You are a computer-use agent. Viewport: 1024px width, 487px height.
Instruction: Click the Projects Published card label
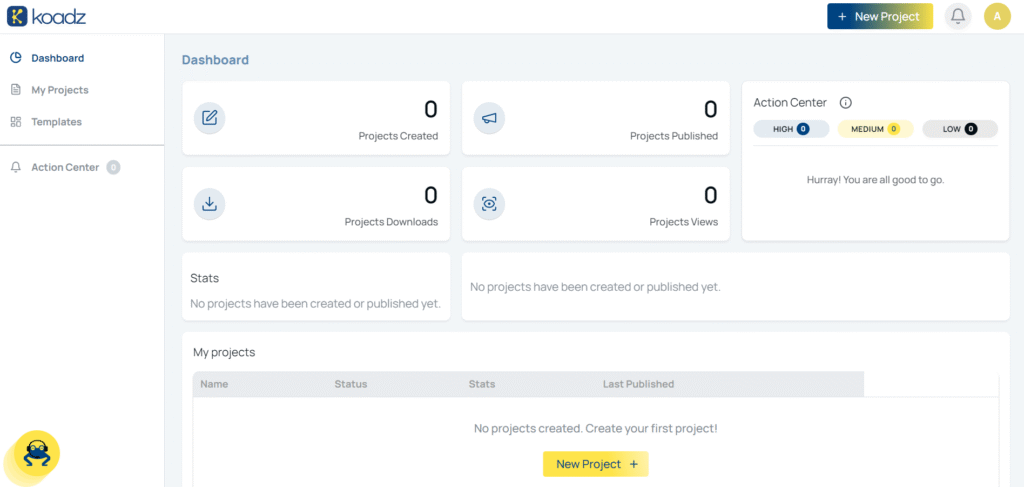674,136
